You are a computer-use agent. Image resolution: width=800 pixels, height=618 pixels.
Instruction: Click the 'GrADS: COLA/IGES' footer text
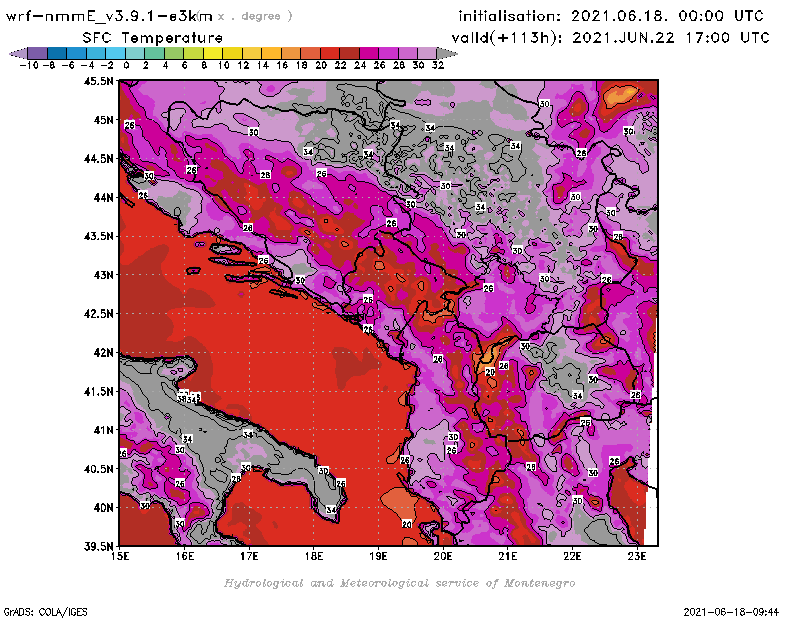click(x=45, y=612)
